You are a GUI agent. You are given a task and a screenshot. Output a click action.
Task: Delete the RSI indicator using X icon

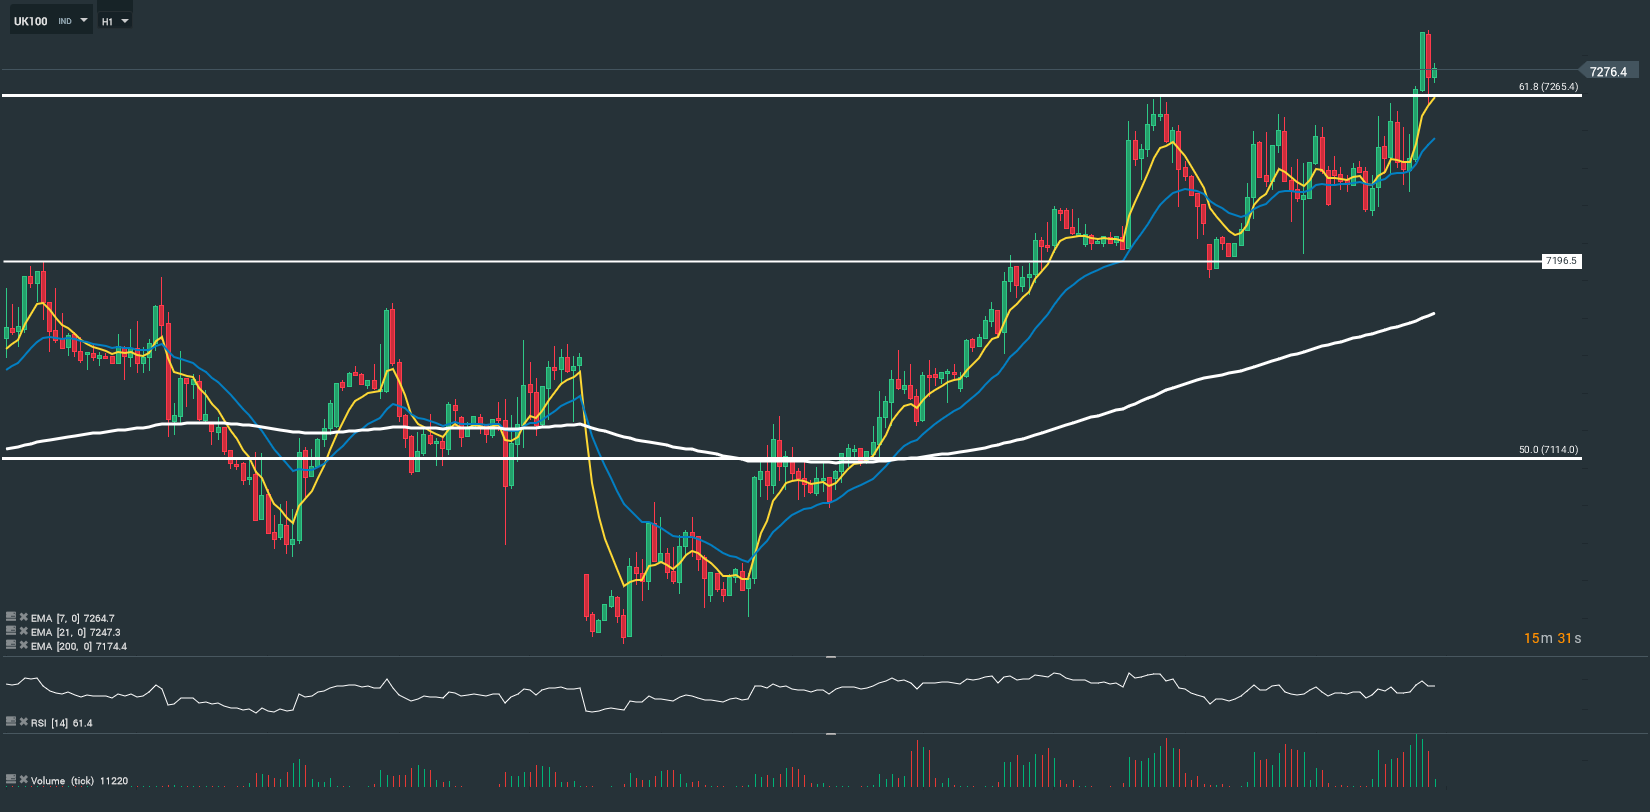click(23, 722)
